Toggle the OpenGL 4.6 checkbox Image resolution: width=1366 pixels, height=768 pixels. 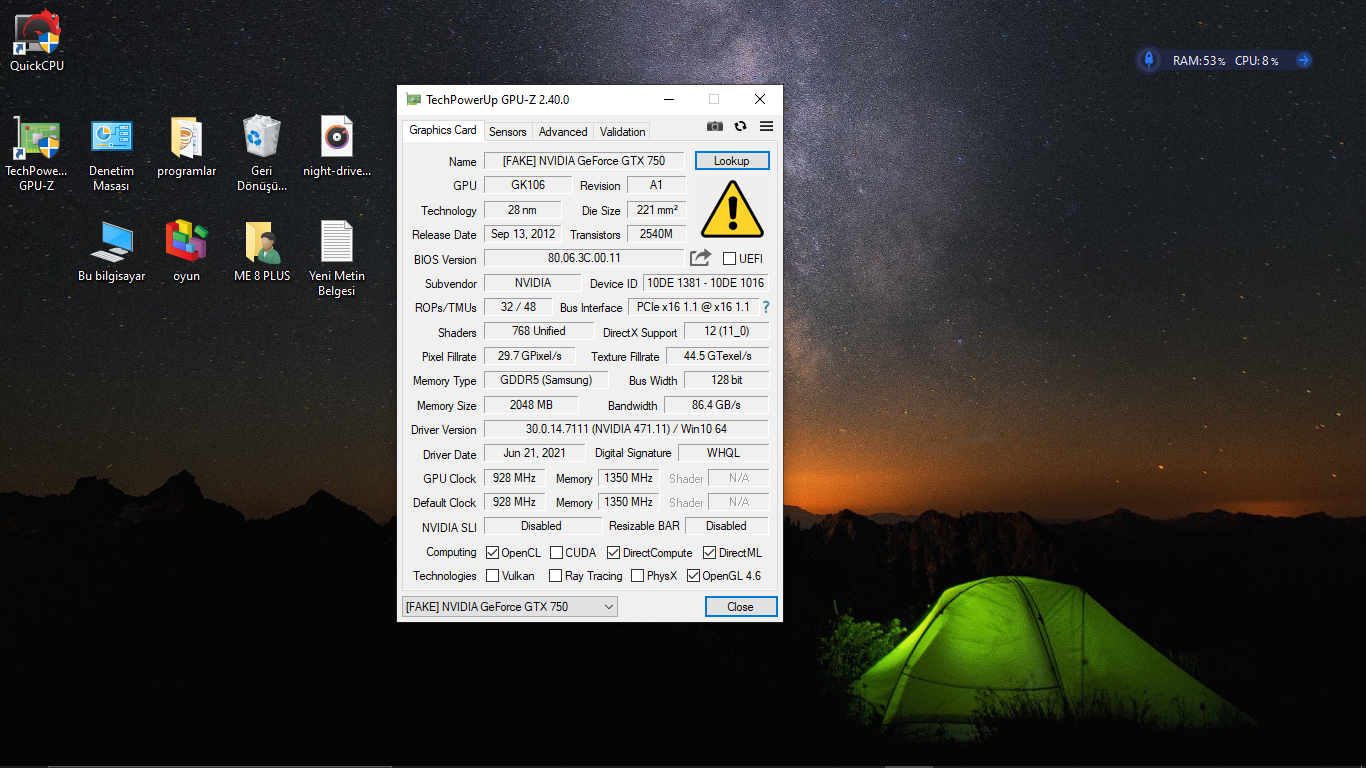(693, 576)
